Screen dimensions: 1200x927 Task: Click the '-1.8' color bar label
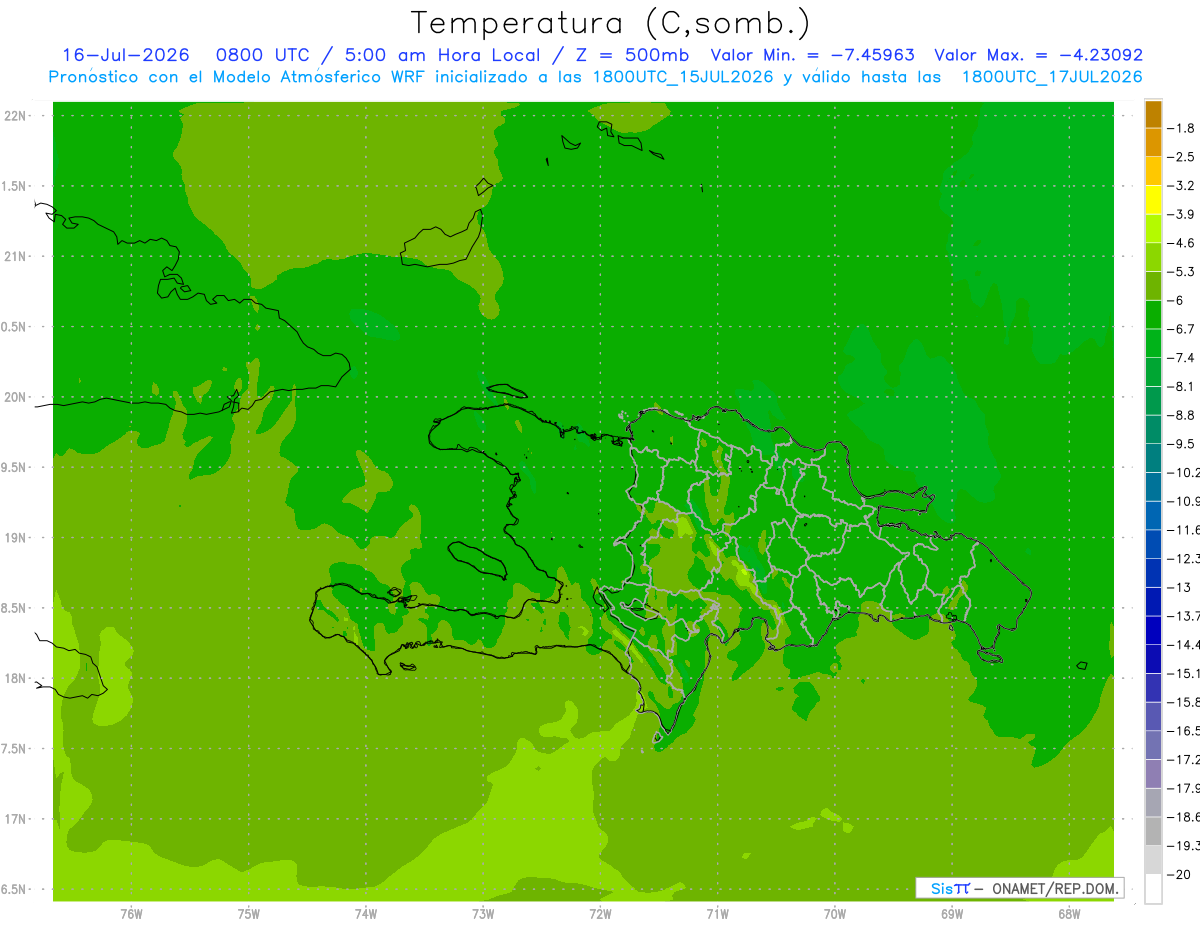1181,128
